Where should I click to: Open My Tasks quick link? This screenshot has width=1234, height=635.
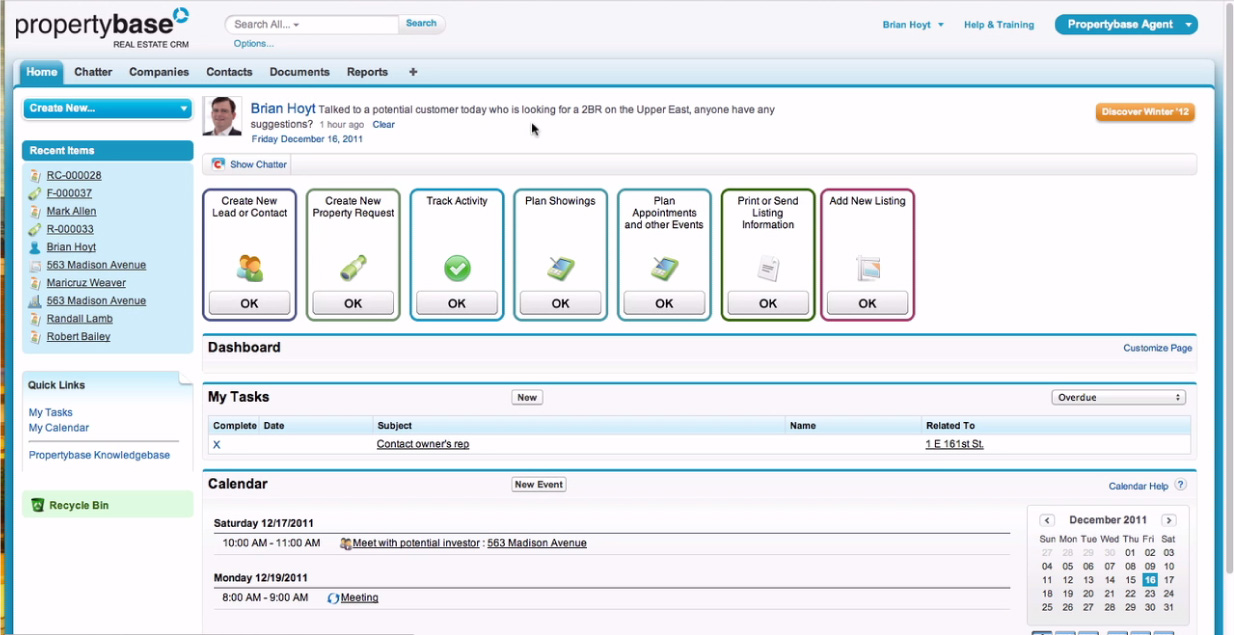50,413
